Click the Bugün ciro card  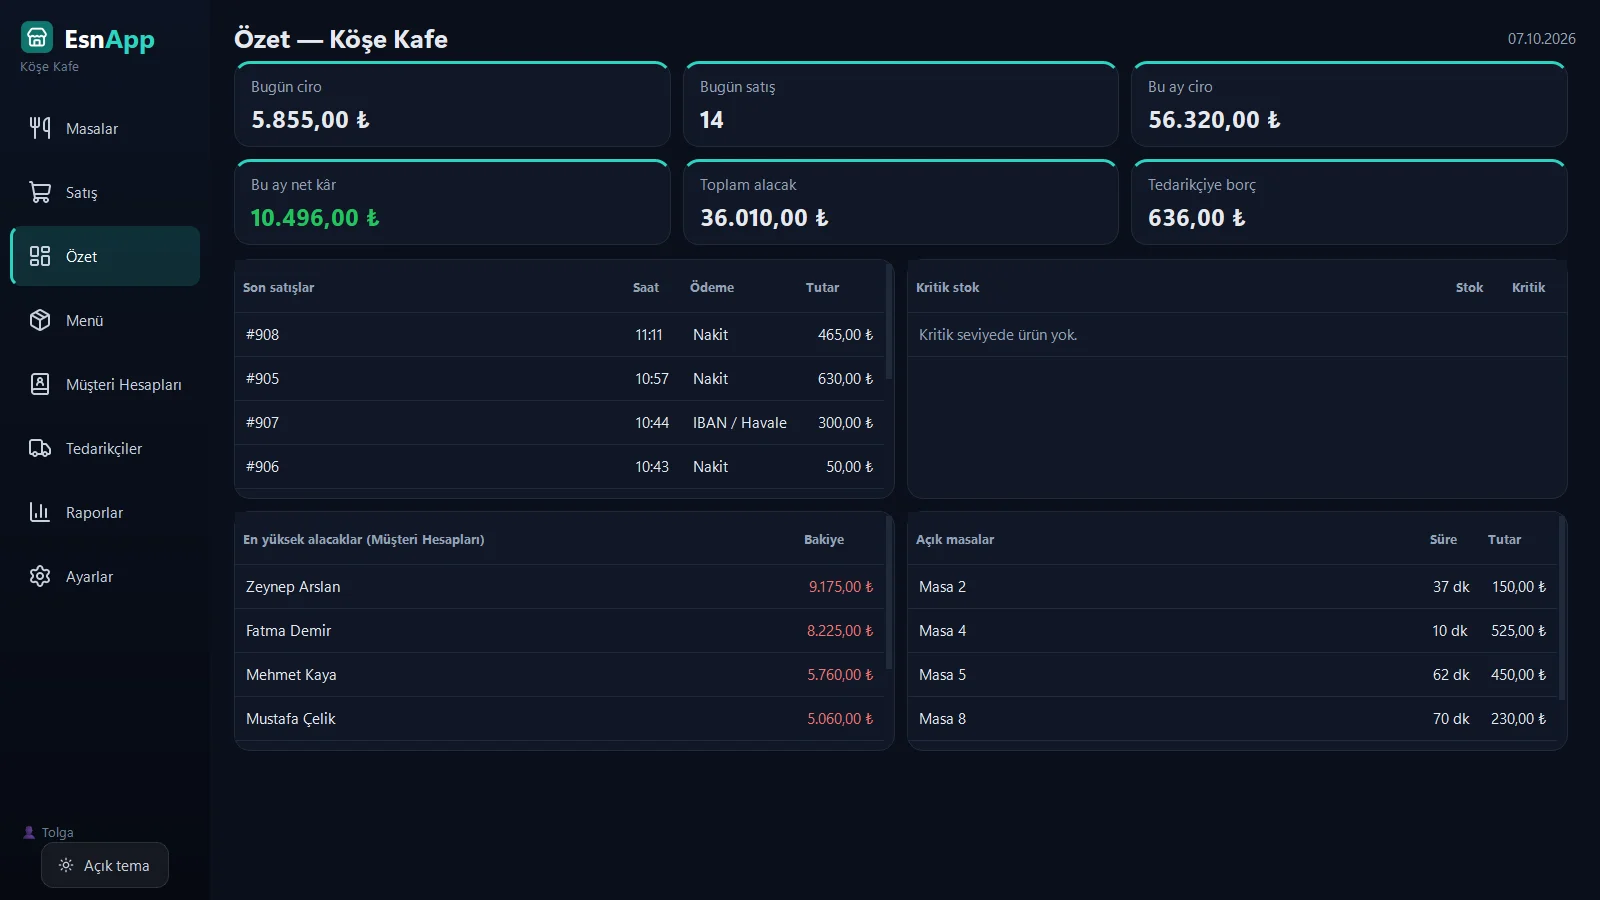pos(452,104)
